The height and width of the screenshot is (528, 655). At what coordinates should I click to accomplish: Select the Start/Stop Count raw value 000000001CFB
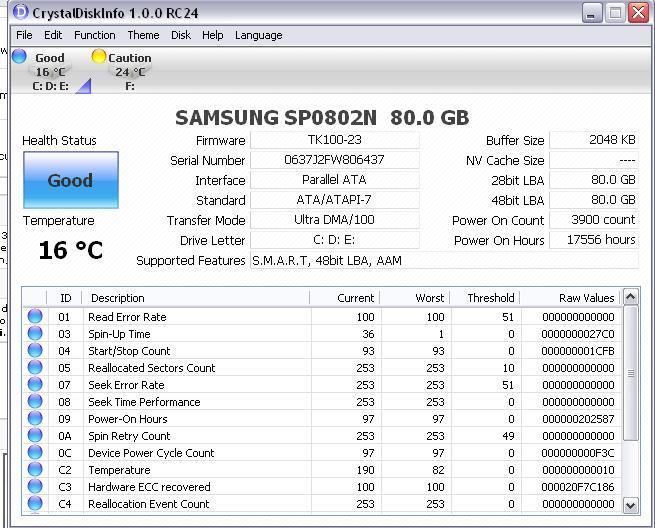[578, 351]
